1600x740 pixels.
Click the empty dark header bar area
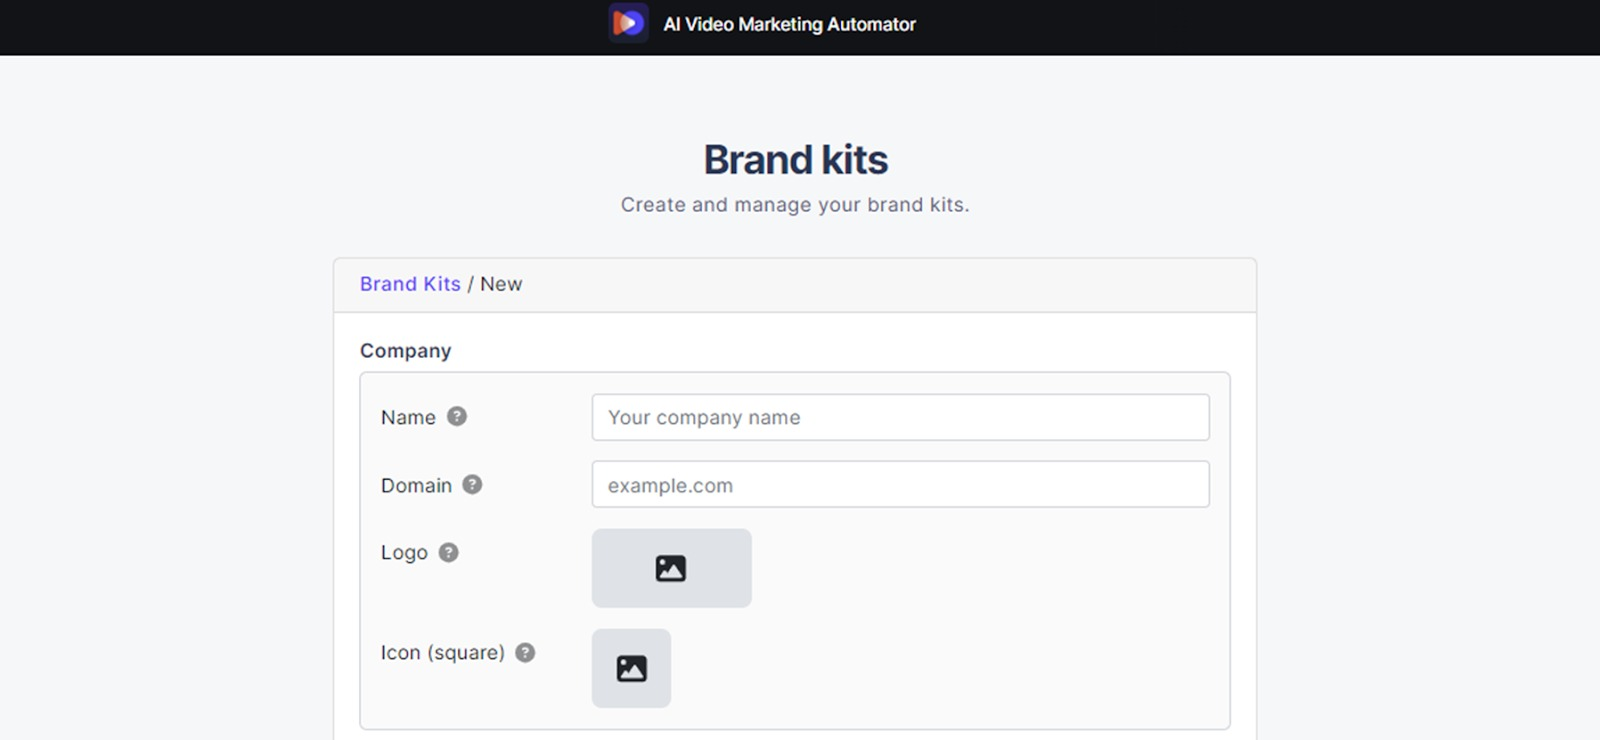pos(1250,27)
